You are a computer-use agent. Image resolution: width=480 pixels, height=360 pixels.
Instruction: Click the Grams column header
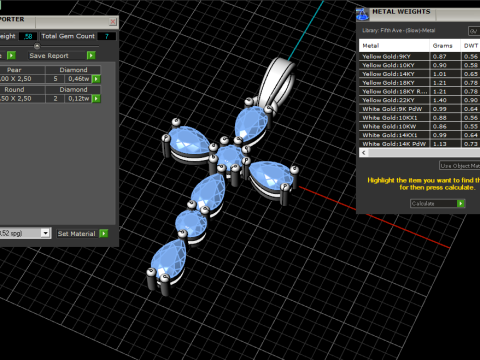click(x=442, y=46)
